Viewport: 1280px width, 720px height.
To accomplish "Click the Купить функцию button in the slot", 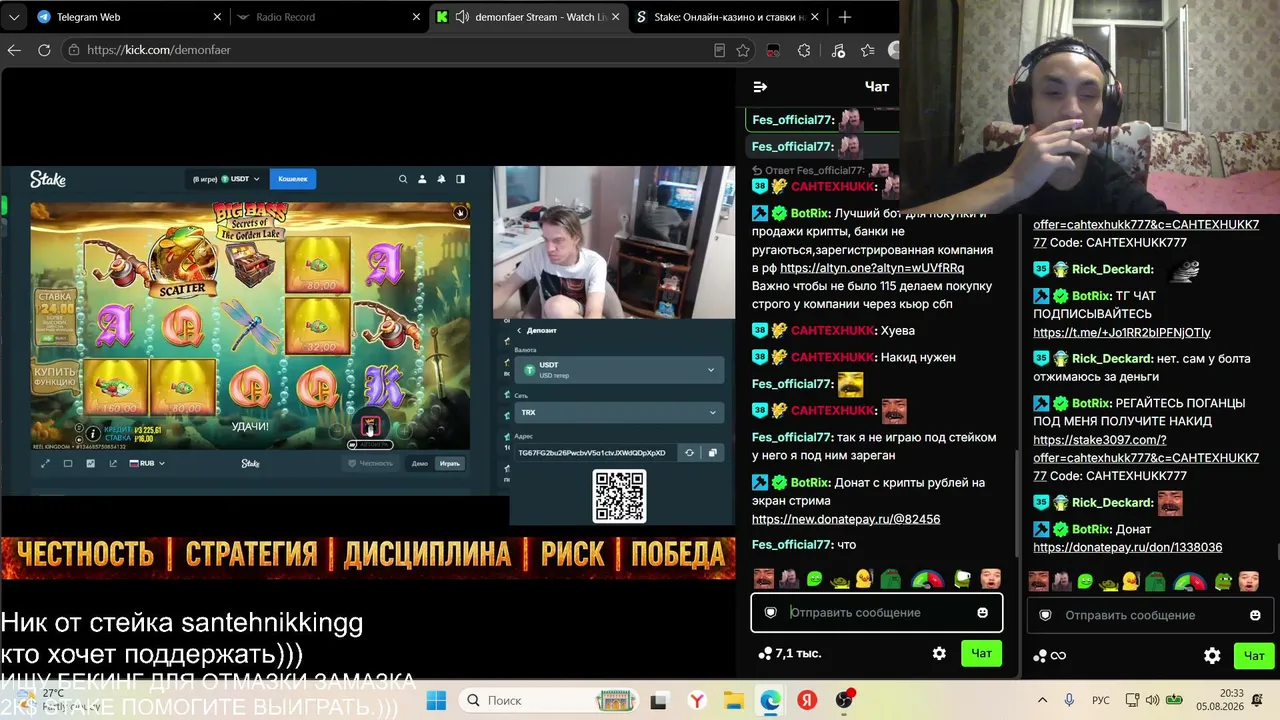I will [x=54, y=376].
